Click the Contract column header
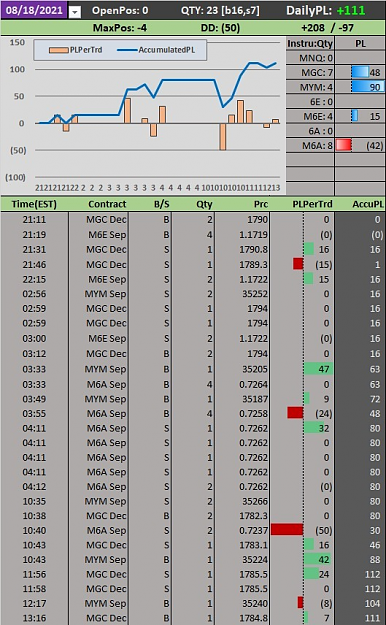The image size is (386, 625). [x=107, y=204]
